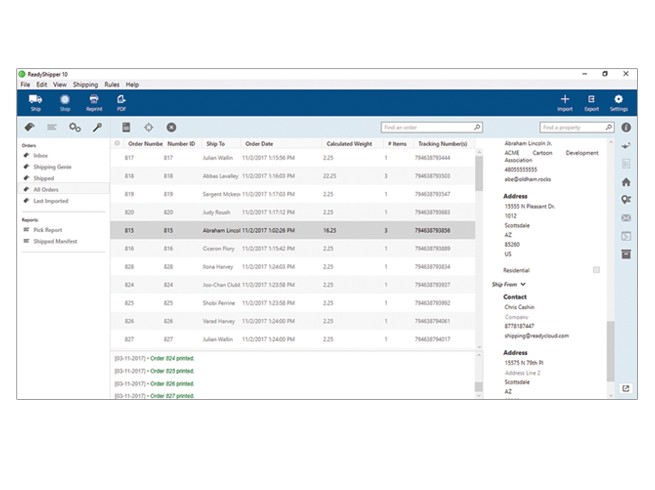Click the tag icon in secondary toolbar
Image resolution: width=655 pixels, height=490 pixels.
click(29, 127)
